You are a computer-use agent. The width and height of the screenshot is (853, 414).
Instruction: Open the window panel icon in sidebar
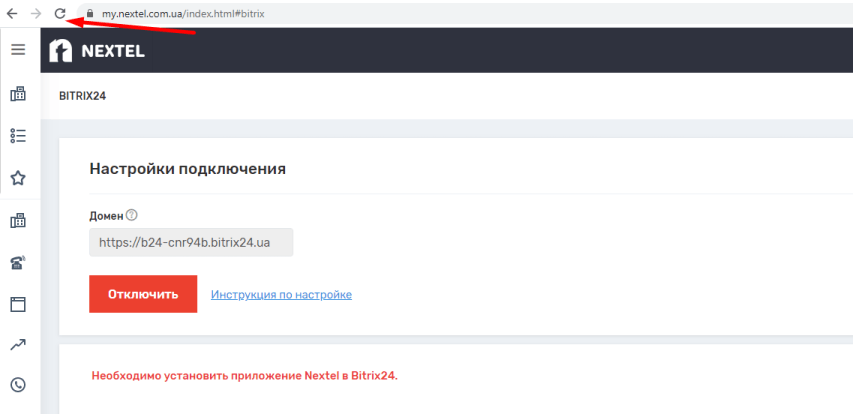pos(18,304)
